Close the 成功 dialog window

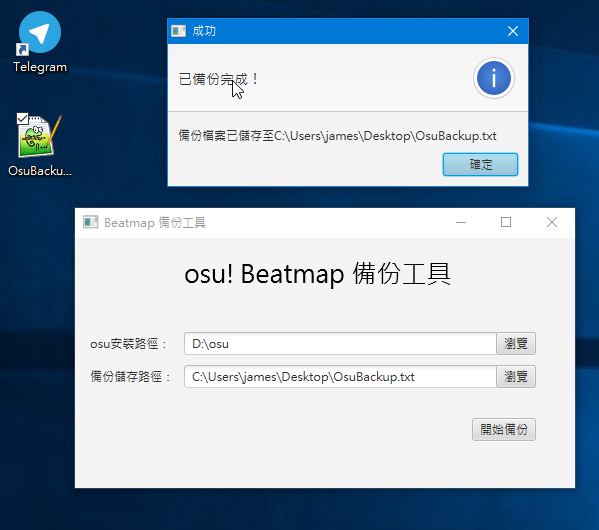(x=513, y=31)
